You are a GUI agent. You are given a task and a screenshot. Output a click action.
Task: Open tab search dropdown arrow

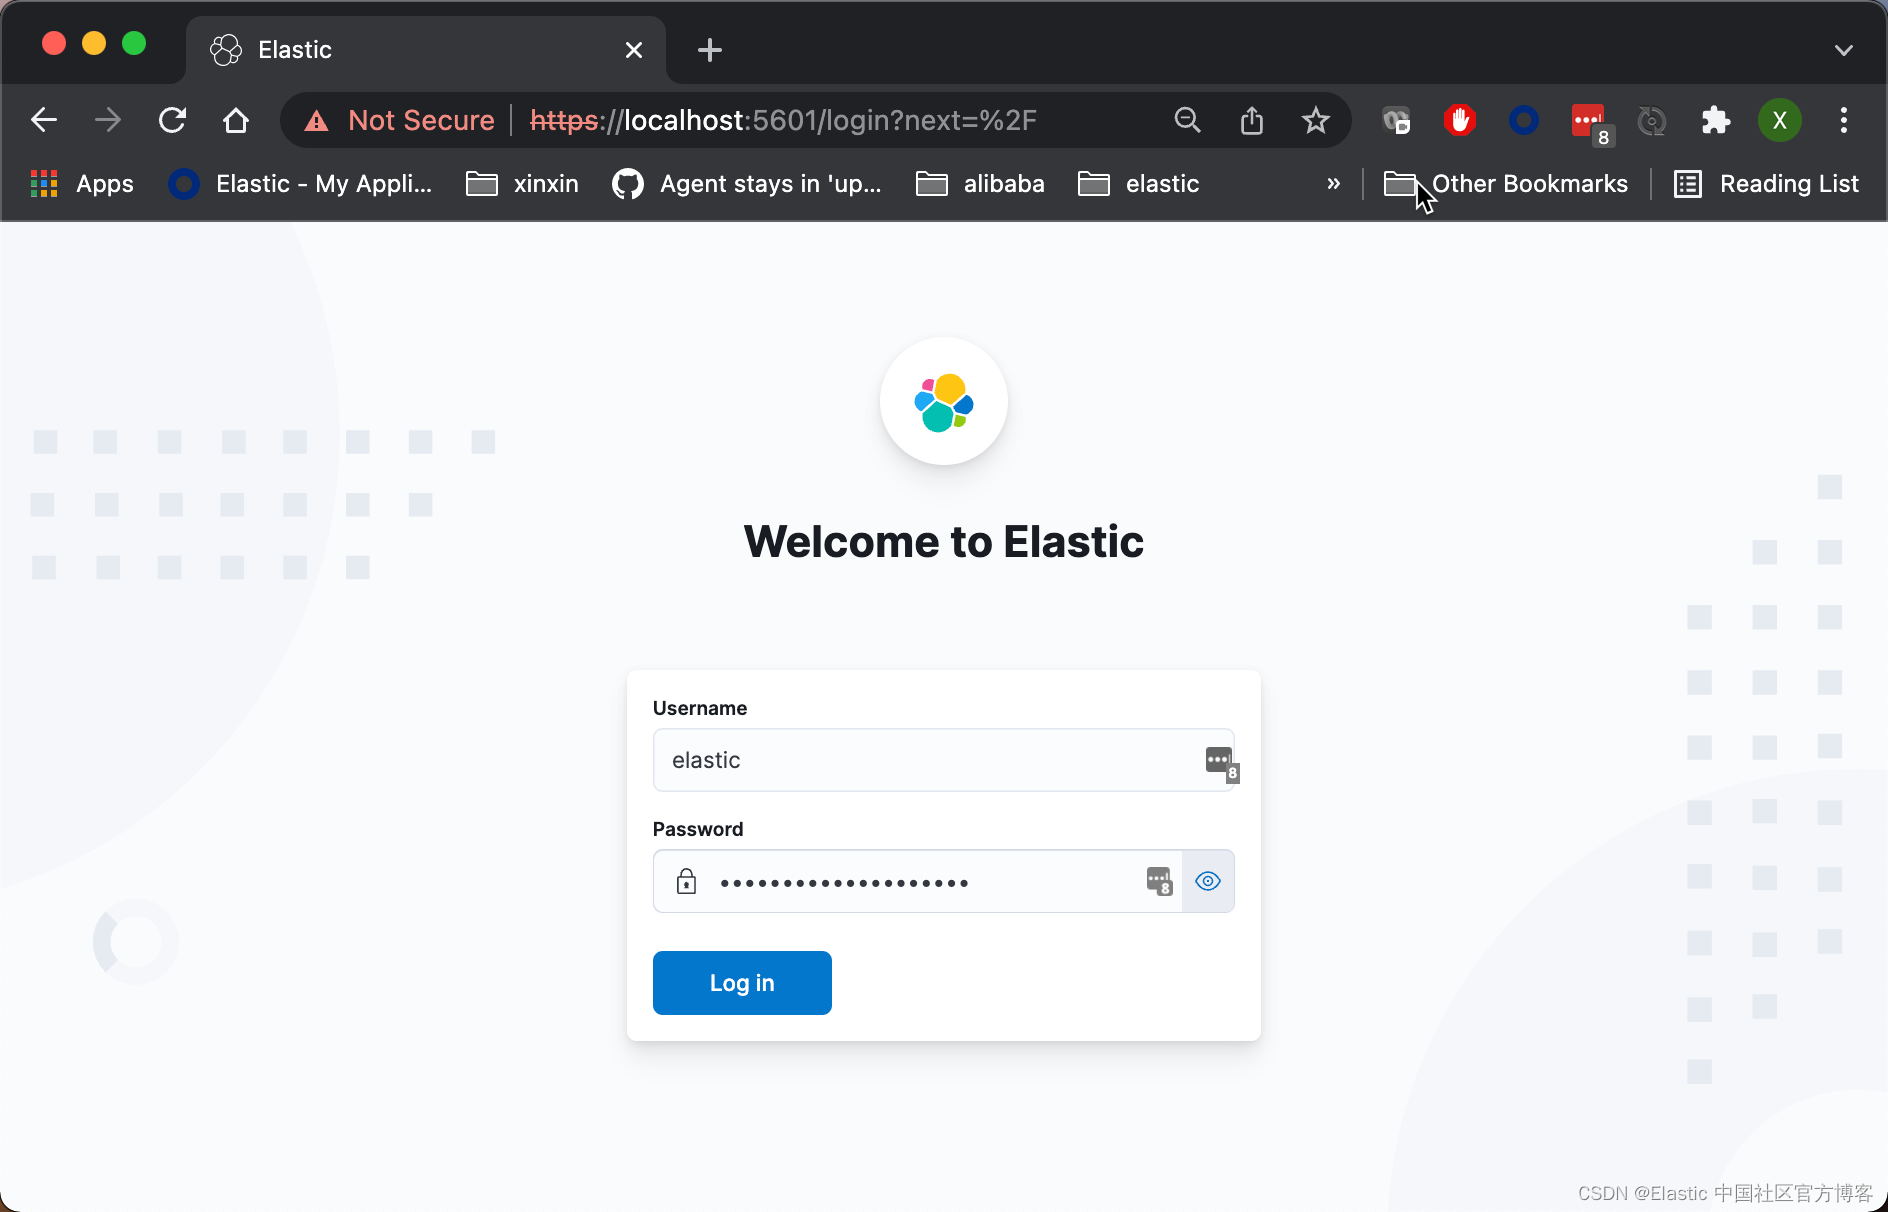coord(1843,50)
